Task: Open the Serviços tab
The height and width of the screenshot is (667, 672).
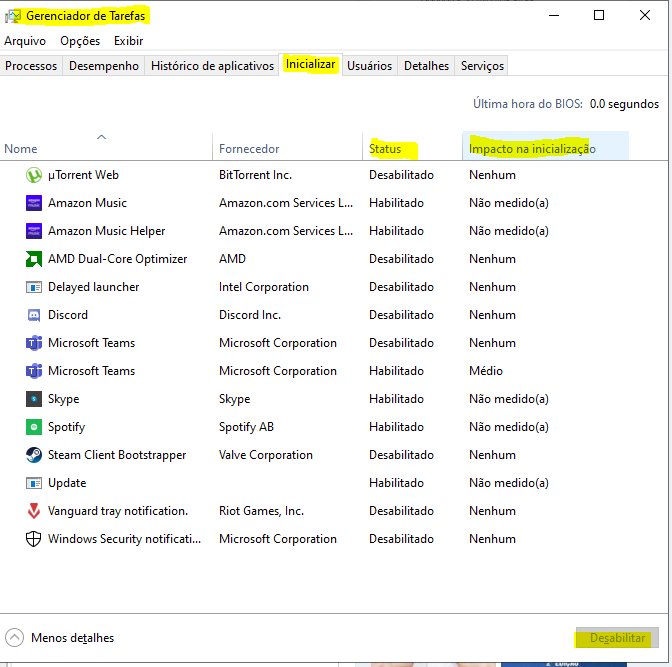Action: click(482, 66)
